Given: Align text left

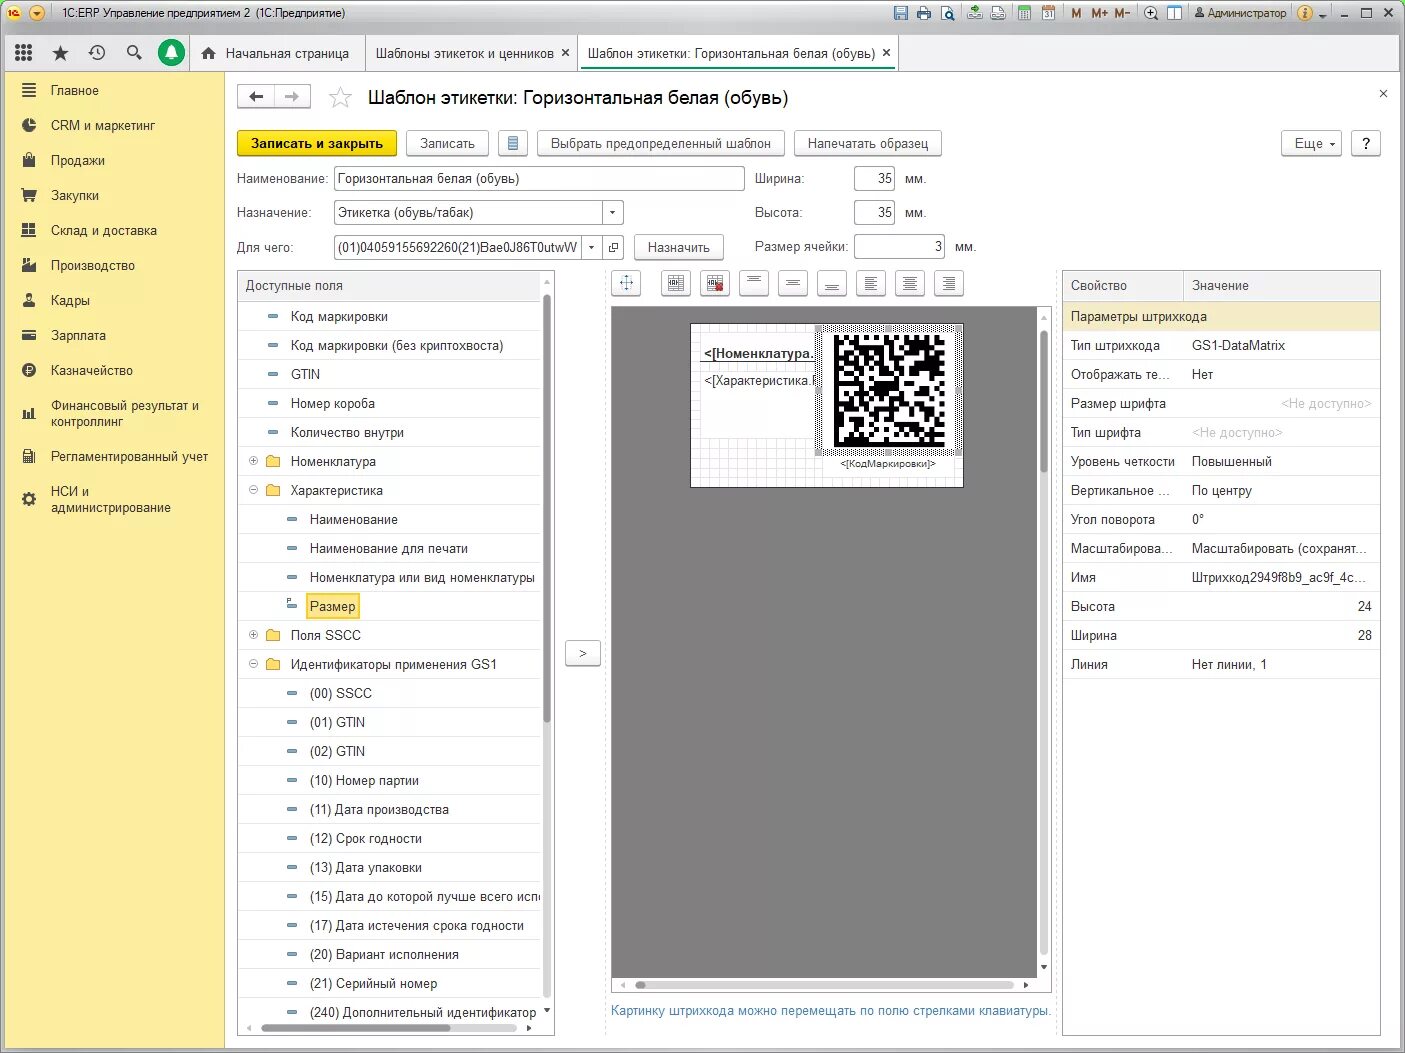Looking at the screenshot, I should [x=871, y=283].
